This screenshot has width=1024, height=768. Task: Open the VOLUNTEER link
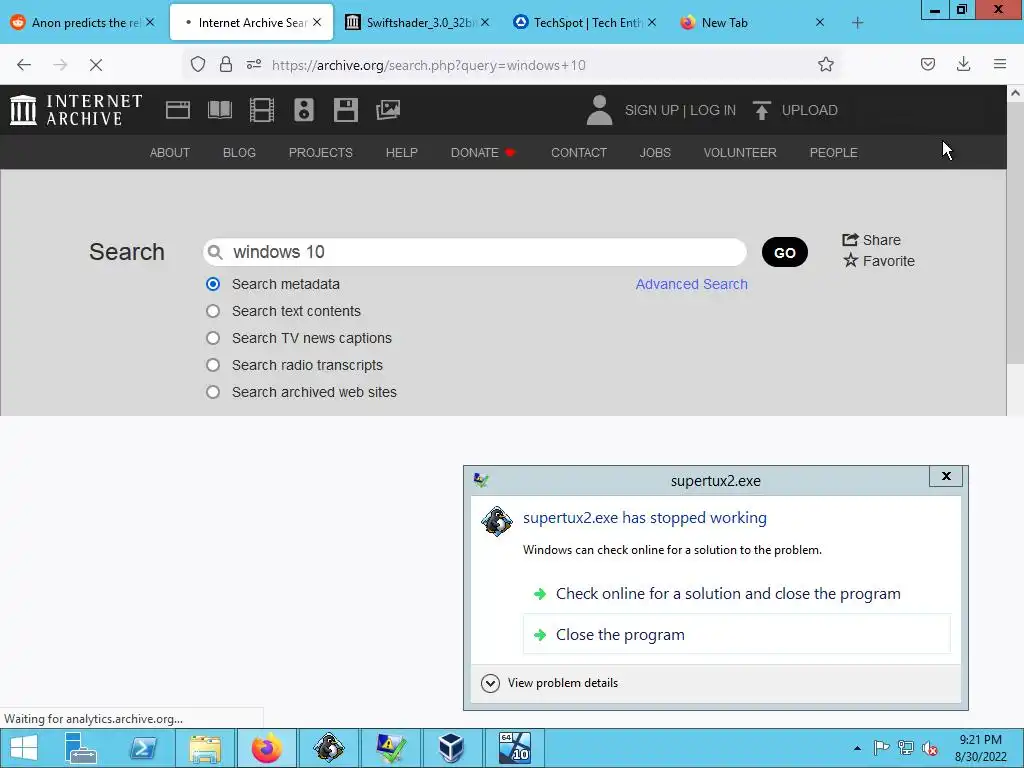click(x=740, y=152)
